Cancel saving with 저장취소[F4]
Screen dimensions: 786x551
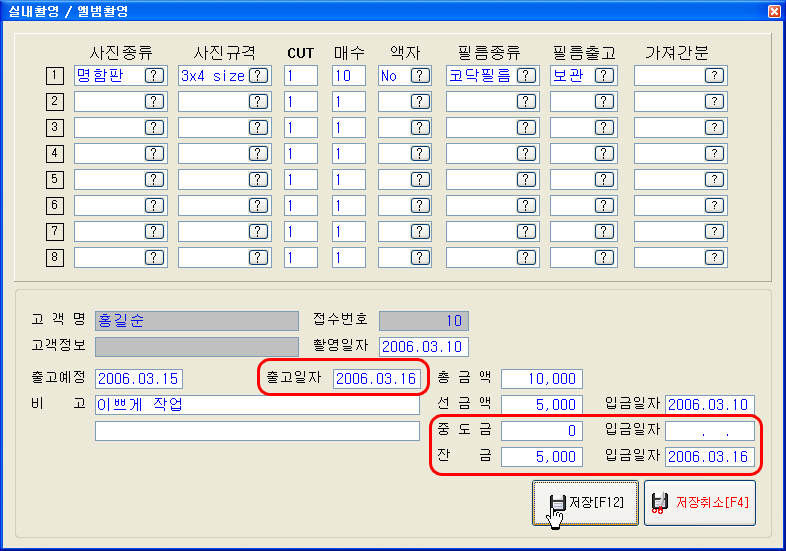pyautogui.click(x=700, y=503)
